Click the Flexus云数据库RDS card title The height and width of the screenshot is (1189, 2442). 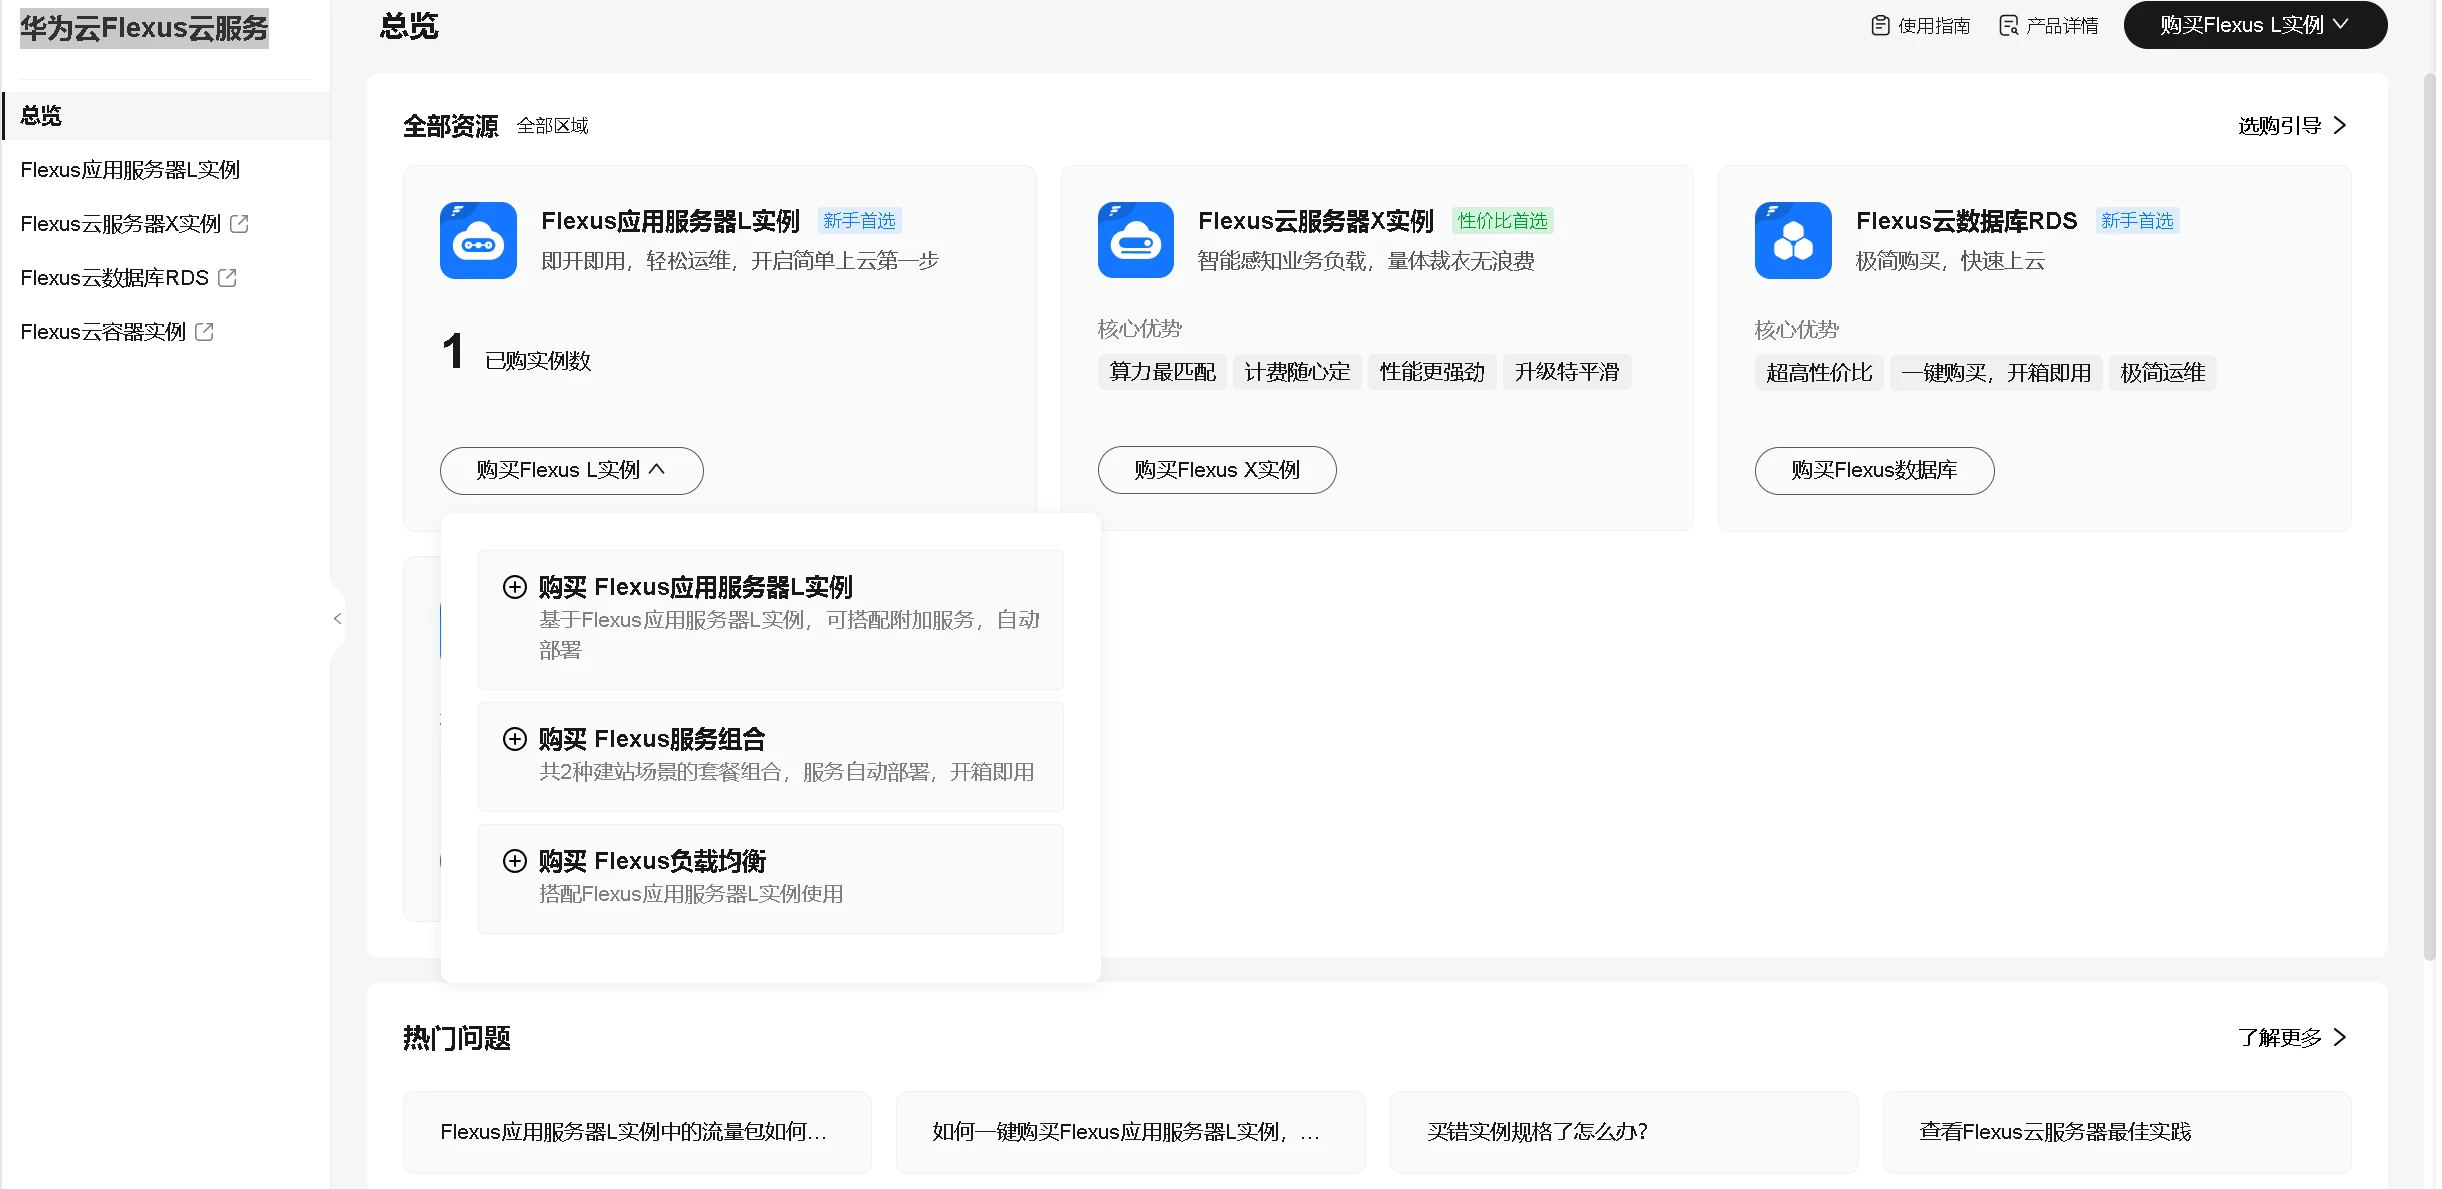click(x=1967, y=221)
